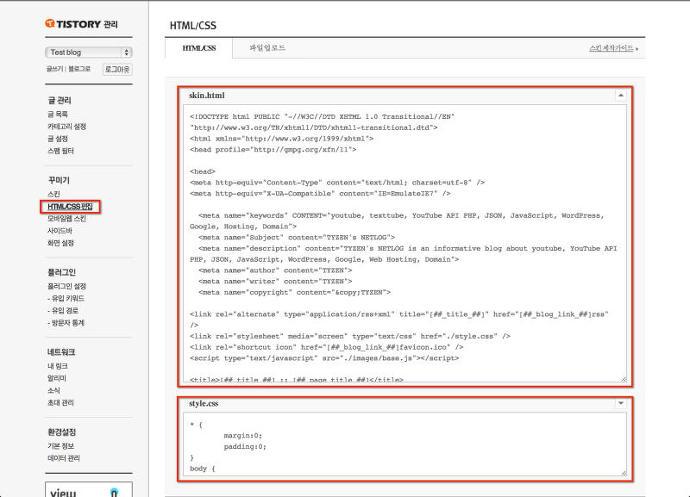
Task: Click the "padding:0;" line in style.css
Action: click(x=245, y=446)
